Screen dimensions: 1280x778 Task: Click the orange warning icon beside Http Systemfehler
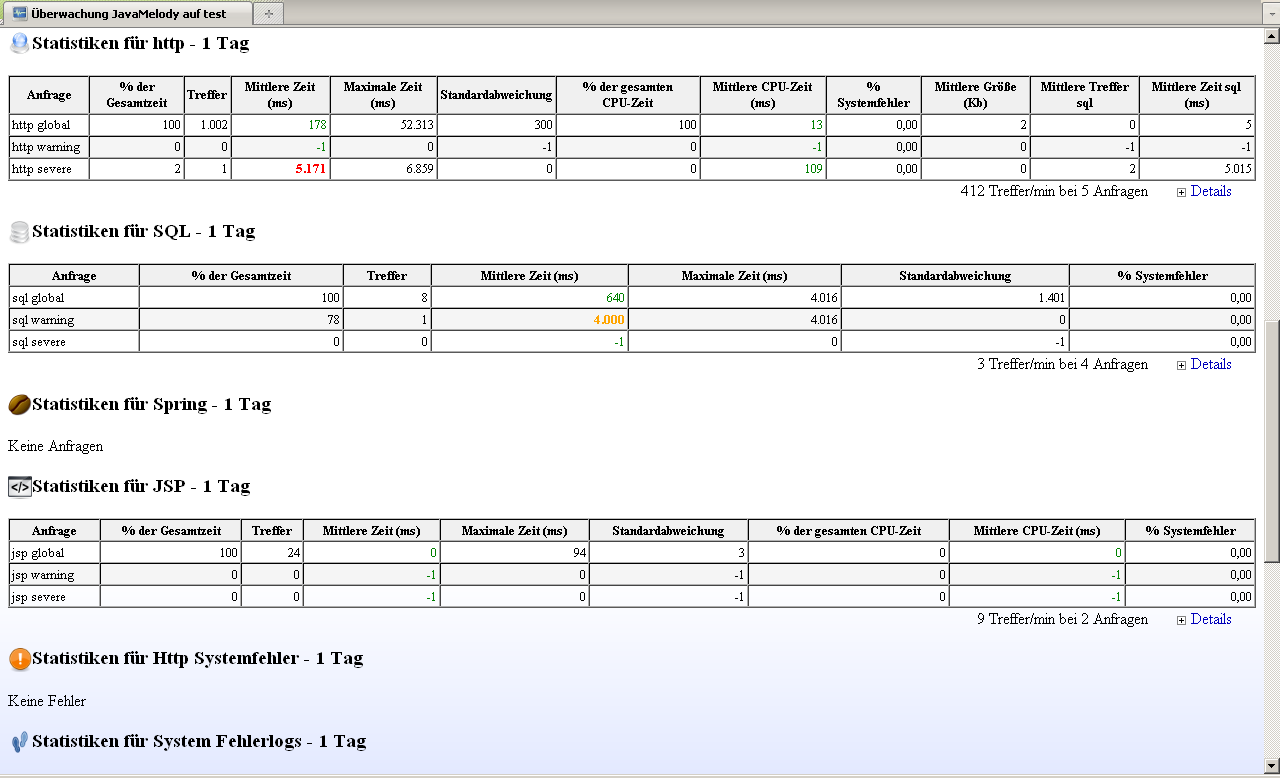(19, 659)
